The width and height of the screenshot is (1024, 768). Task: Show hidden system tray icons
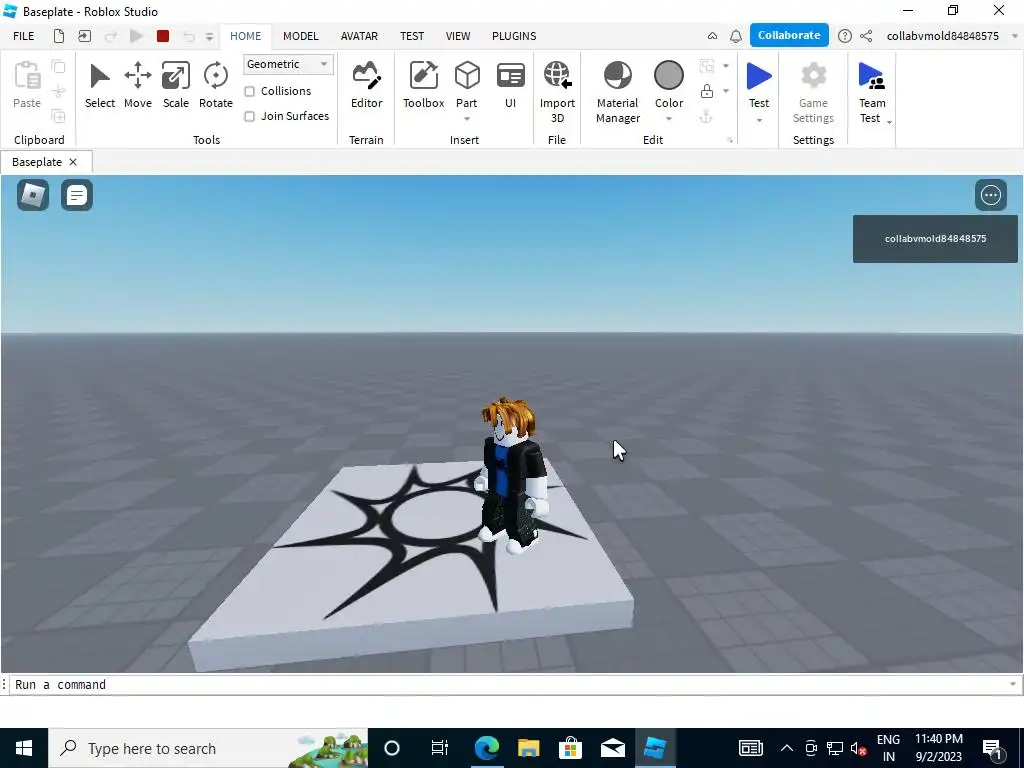(x=786, y=748)
